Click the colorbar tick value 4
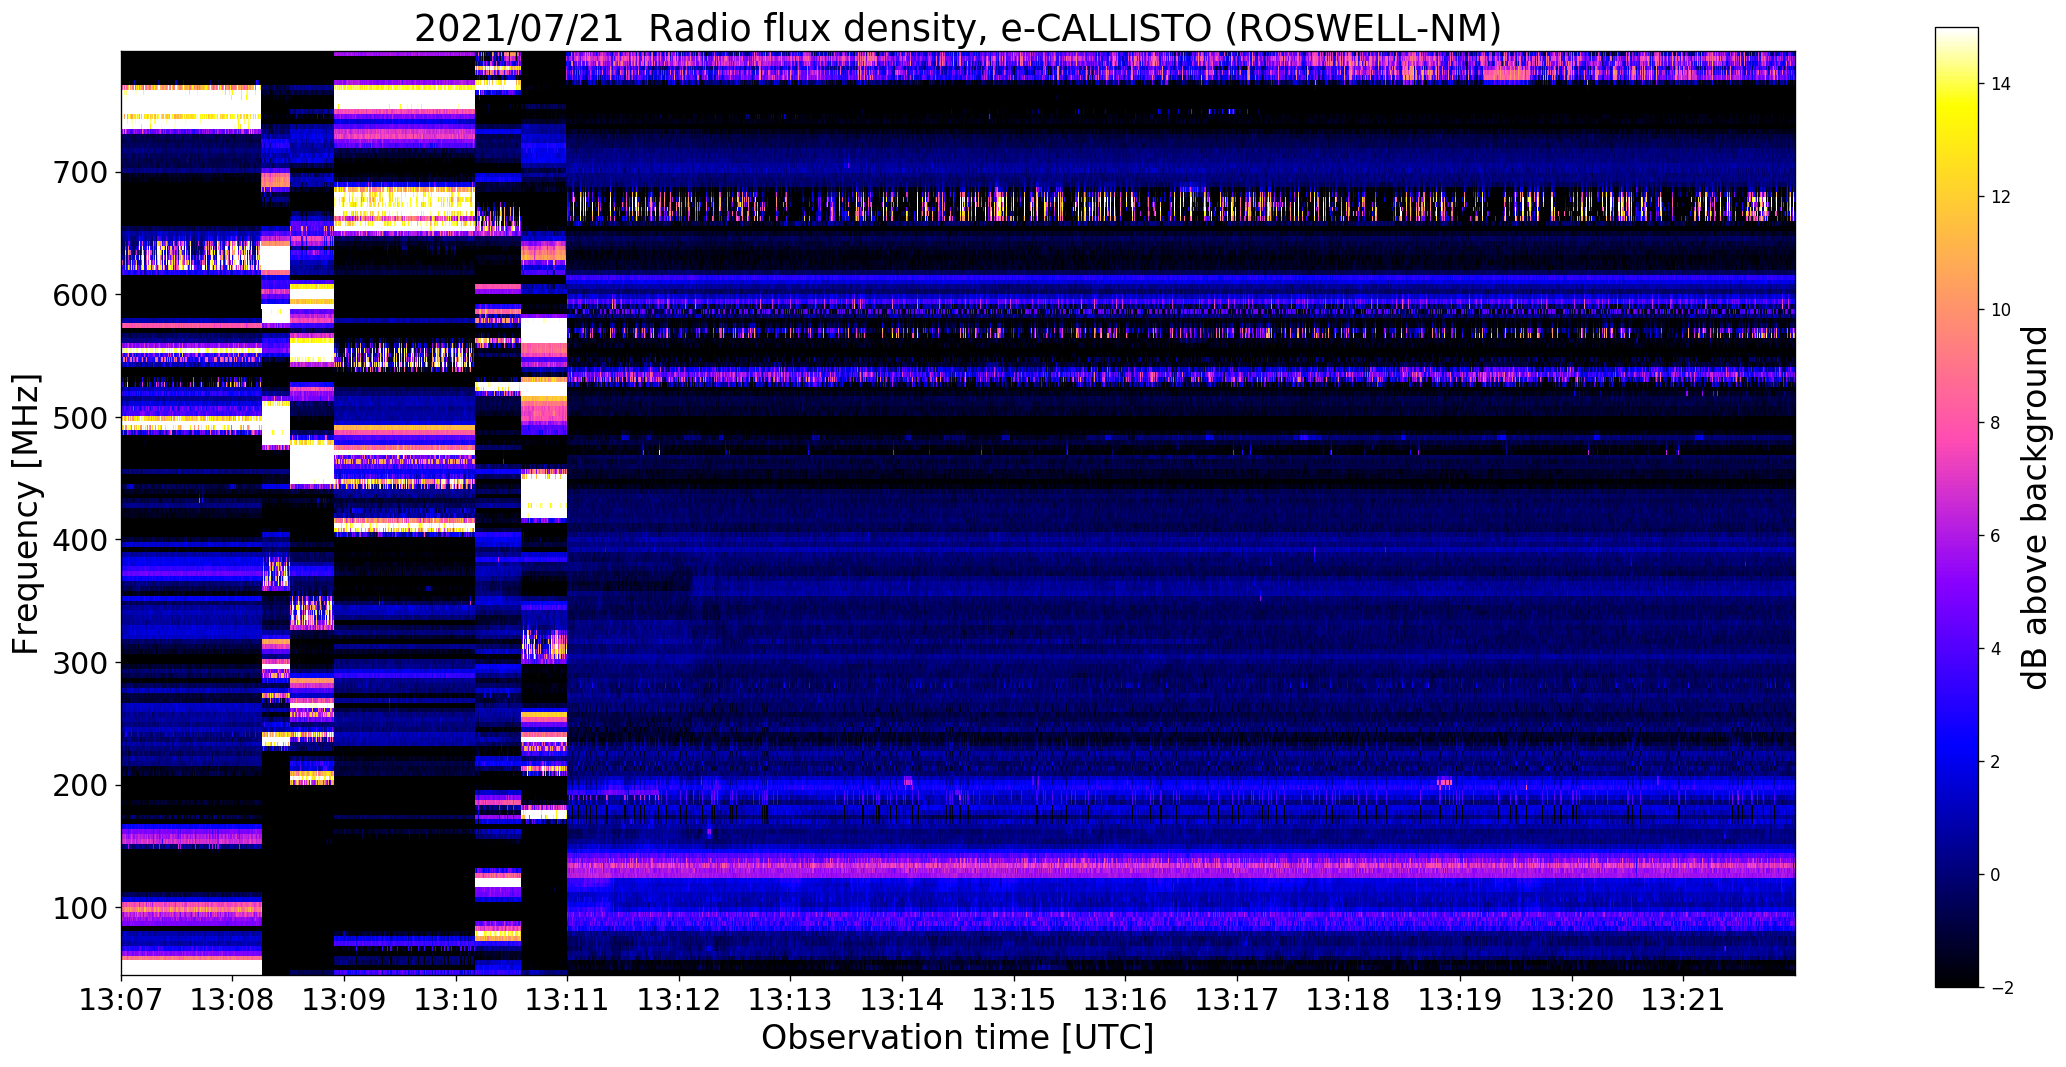Image resolution: width=2066 pixels, height=1067 pixels. click(1996, 649)
